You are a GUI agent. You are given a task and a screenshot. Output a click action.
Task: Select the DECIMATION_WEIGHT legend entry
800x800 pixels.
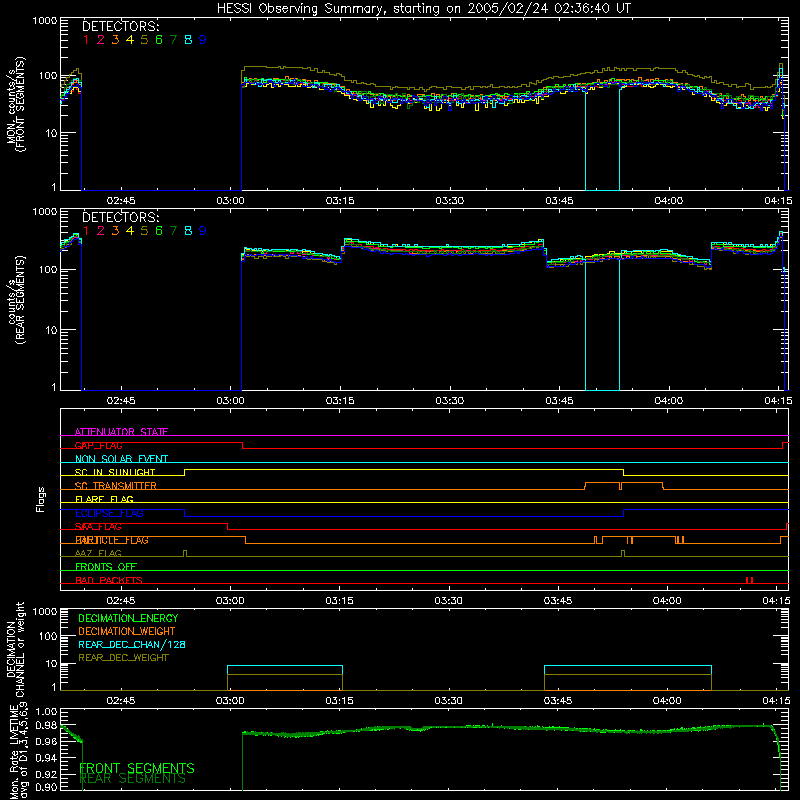tap(127, 632)
